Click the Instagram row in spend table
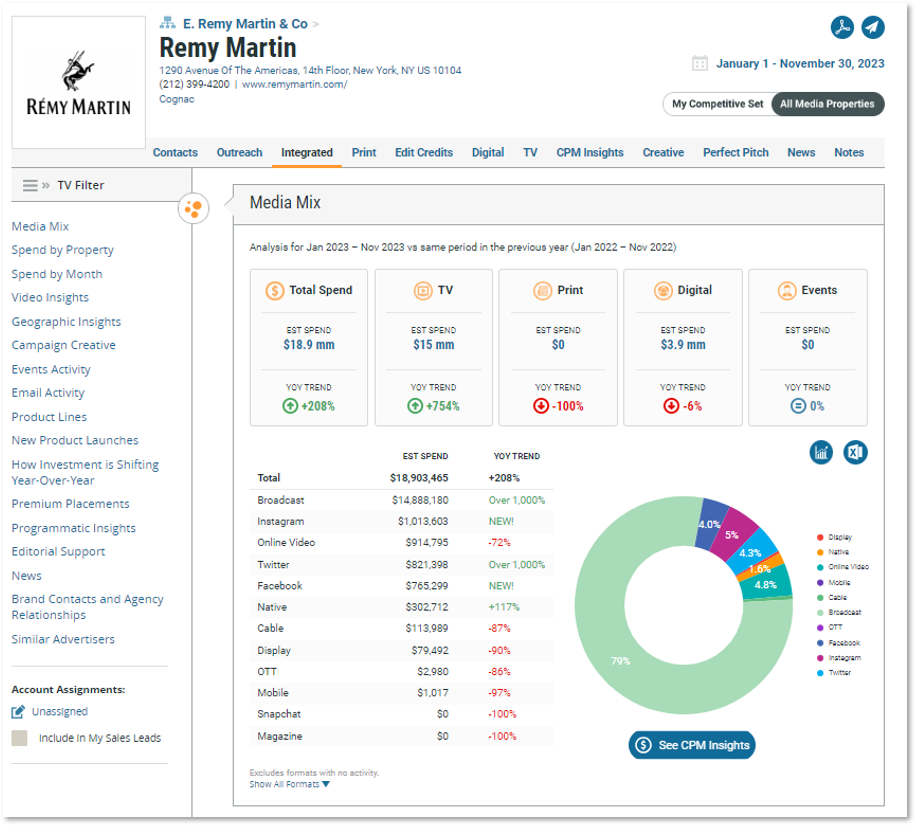The height and width of the screenshot is (826, 916). (401, 522)
